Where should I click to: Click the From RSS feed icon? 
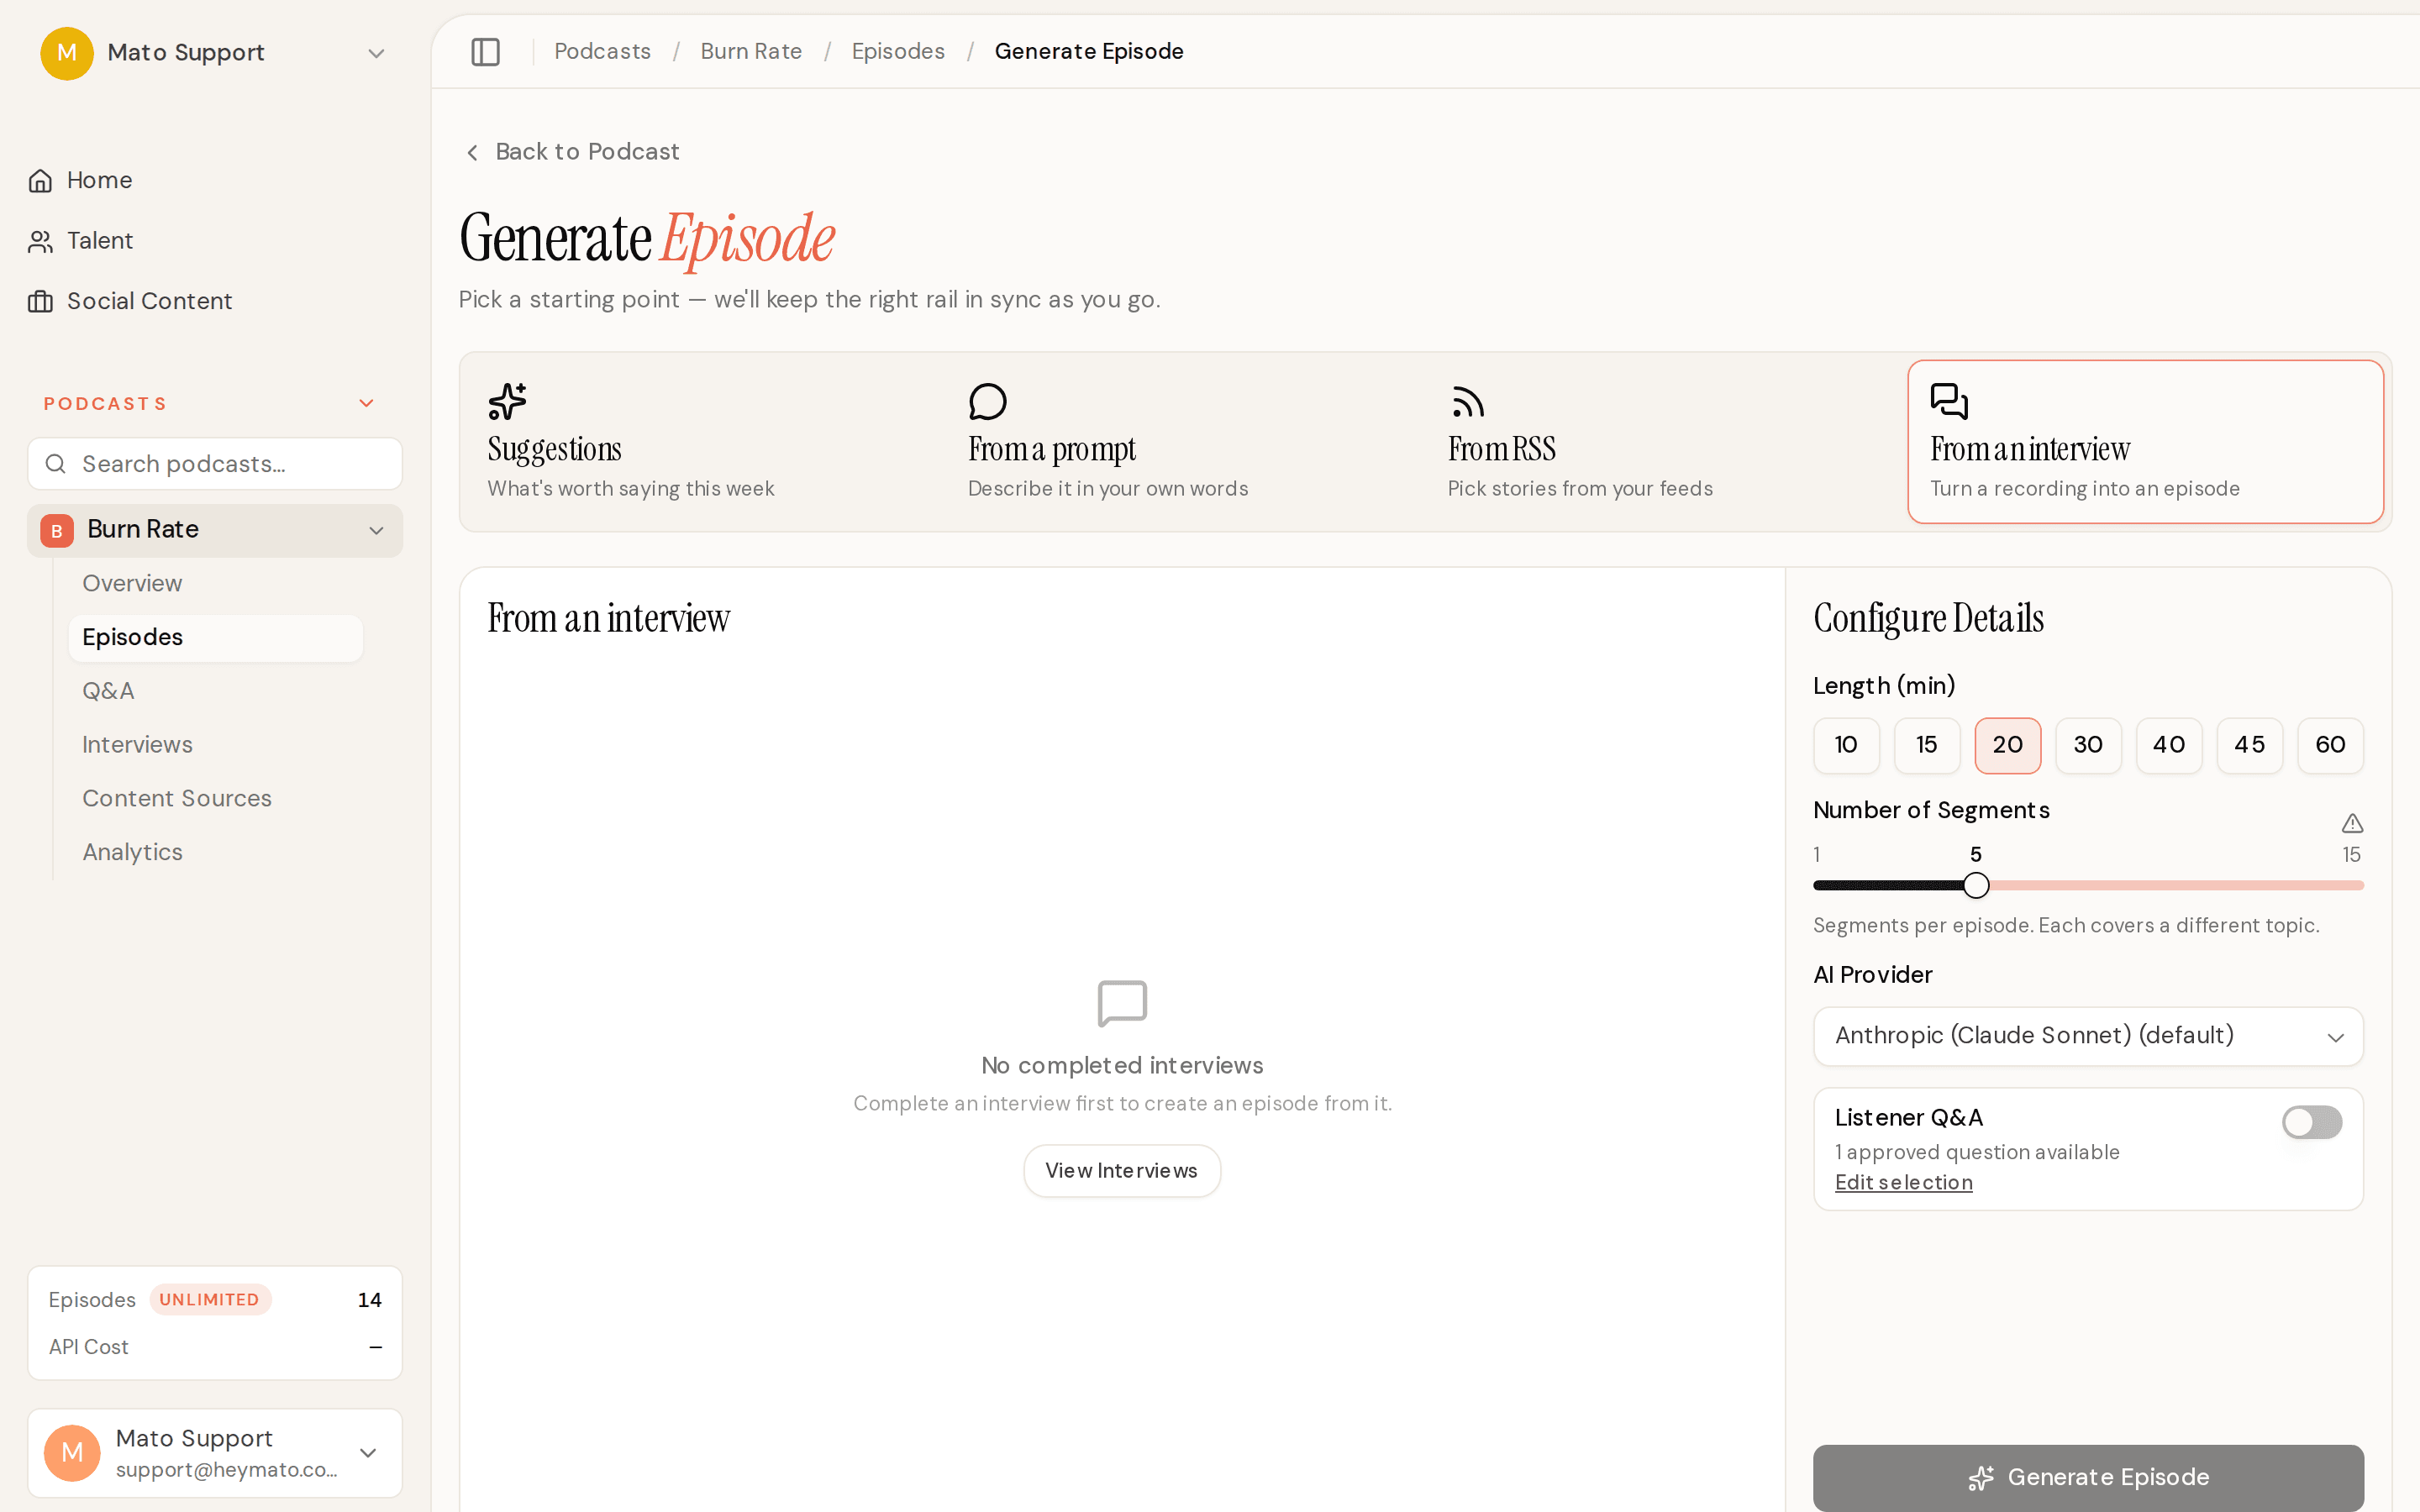(1467, 402)
